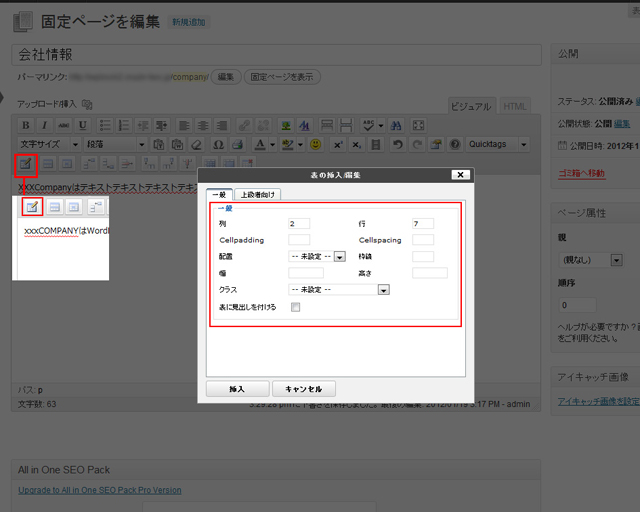Click the ゴミ箱へ移動 link

click(x=582, y=173)
